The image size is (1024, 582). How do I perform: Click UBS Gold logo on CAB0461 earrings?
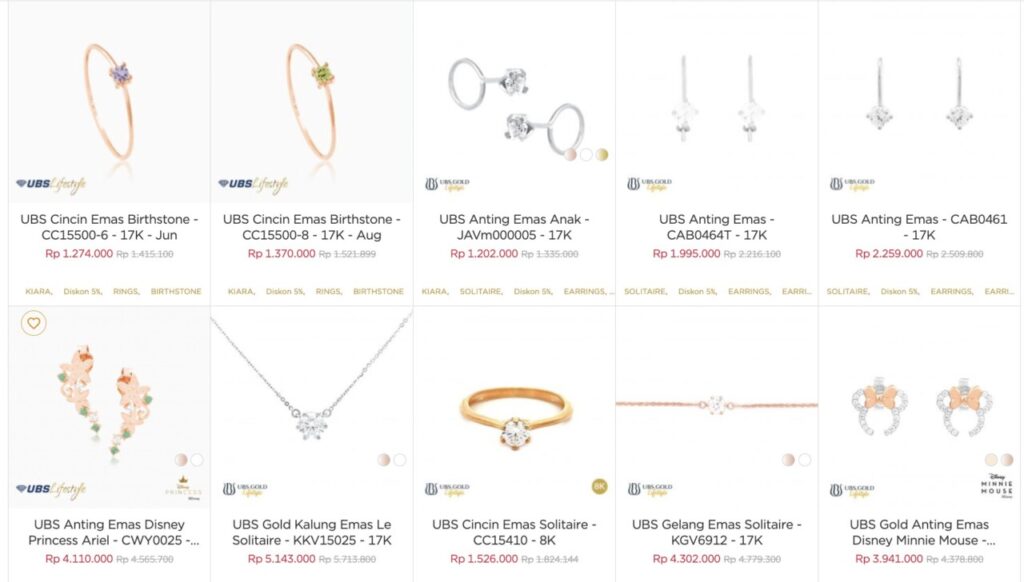(852, 184)
